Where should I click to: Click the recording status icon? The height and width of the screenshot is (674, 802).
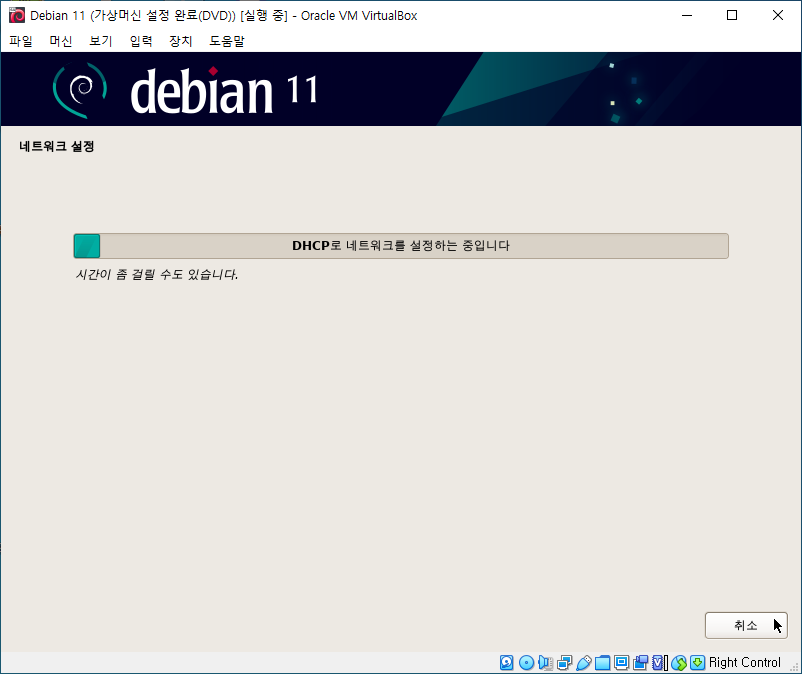coord(640,663)
